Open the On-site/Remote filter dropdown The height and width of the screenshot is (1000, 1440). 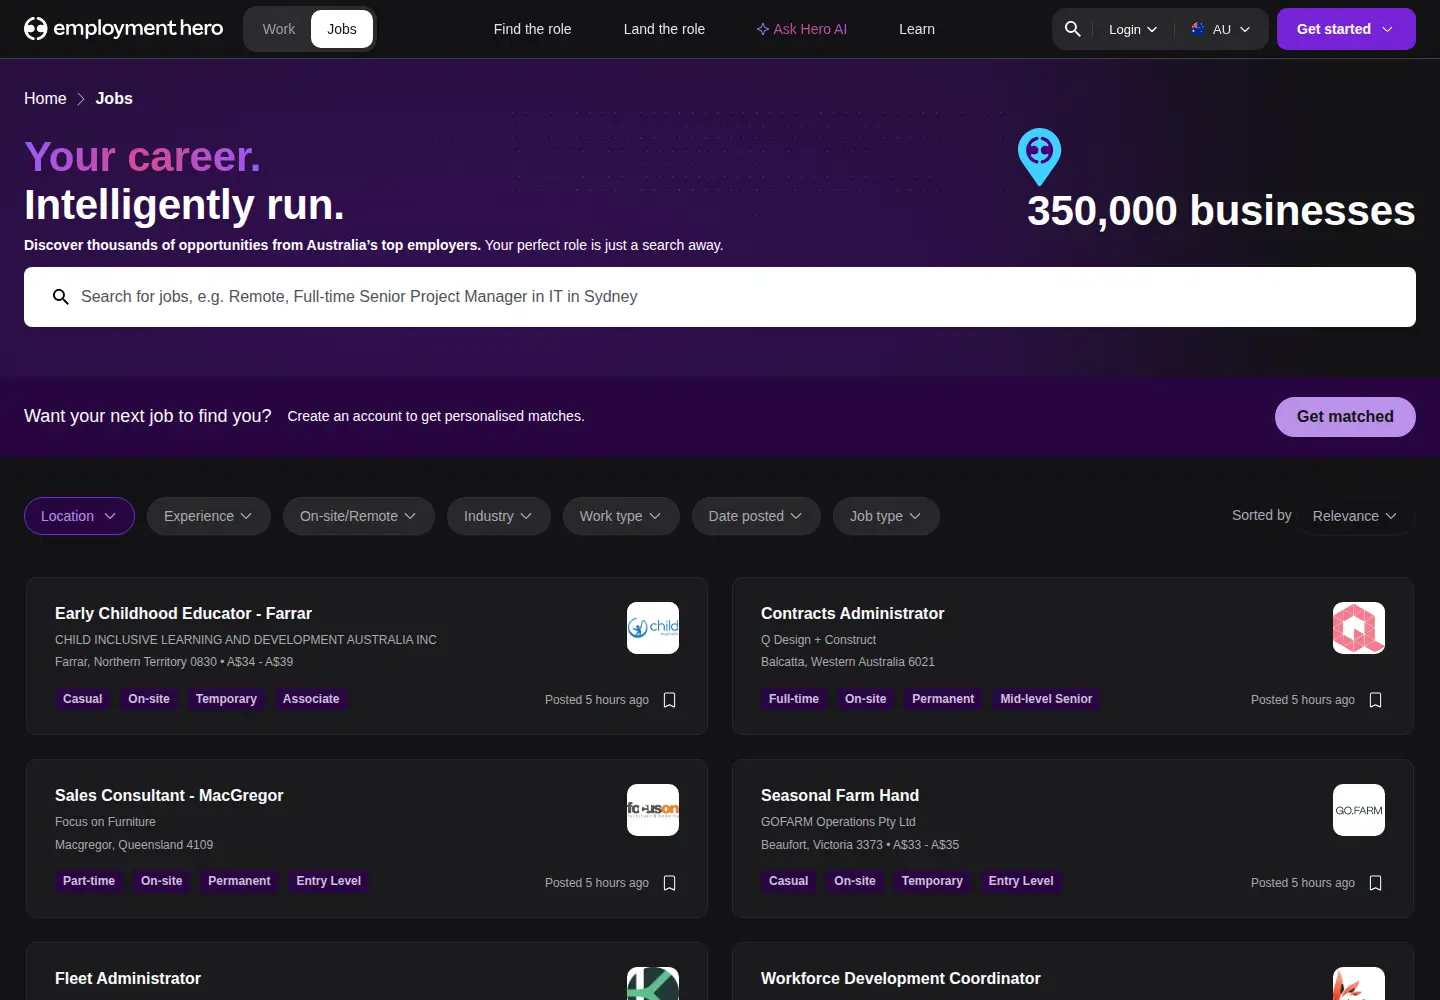tap(359, 516)
